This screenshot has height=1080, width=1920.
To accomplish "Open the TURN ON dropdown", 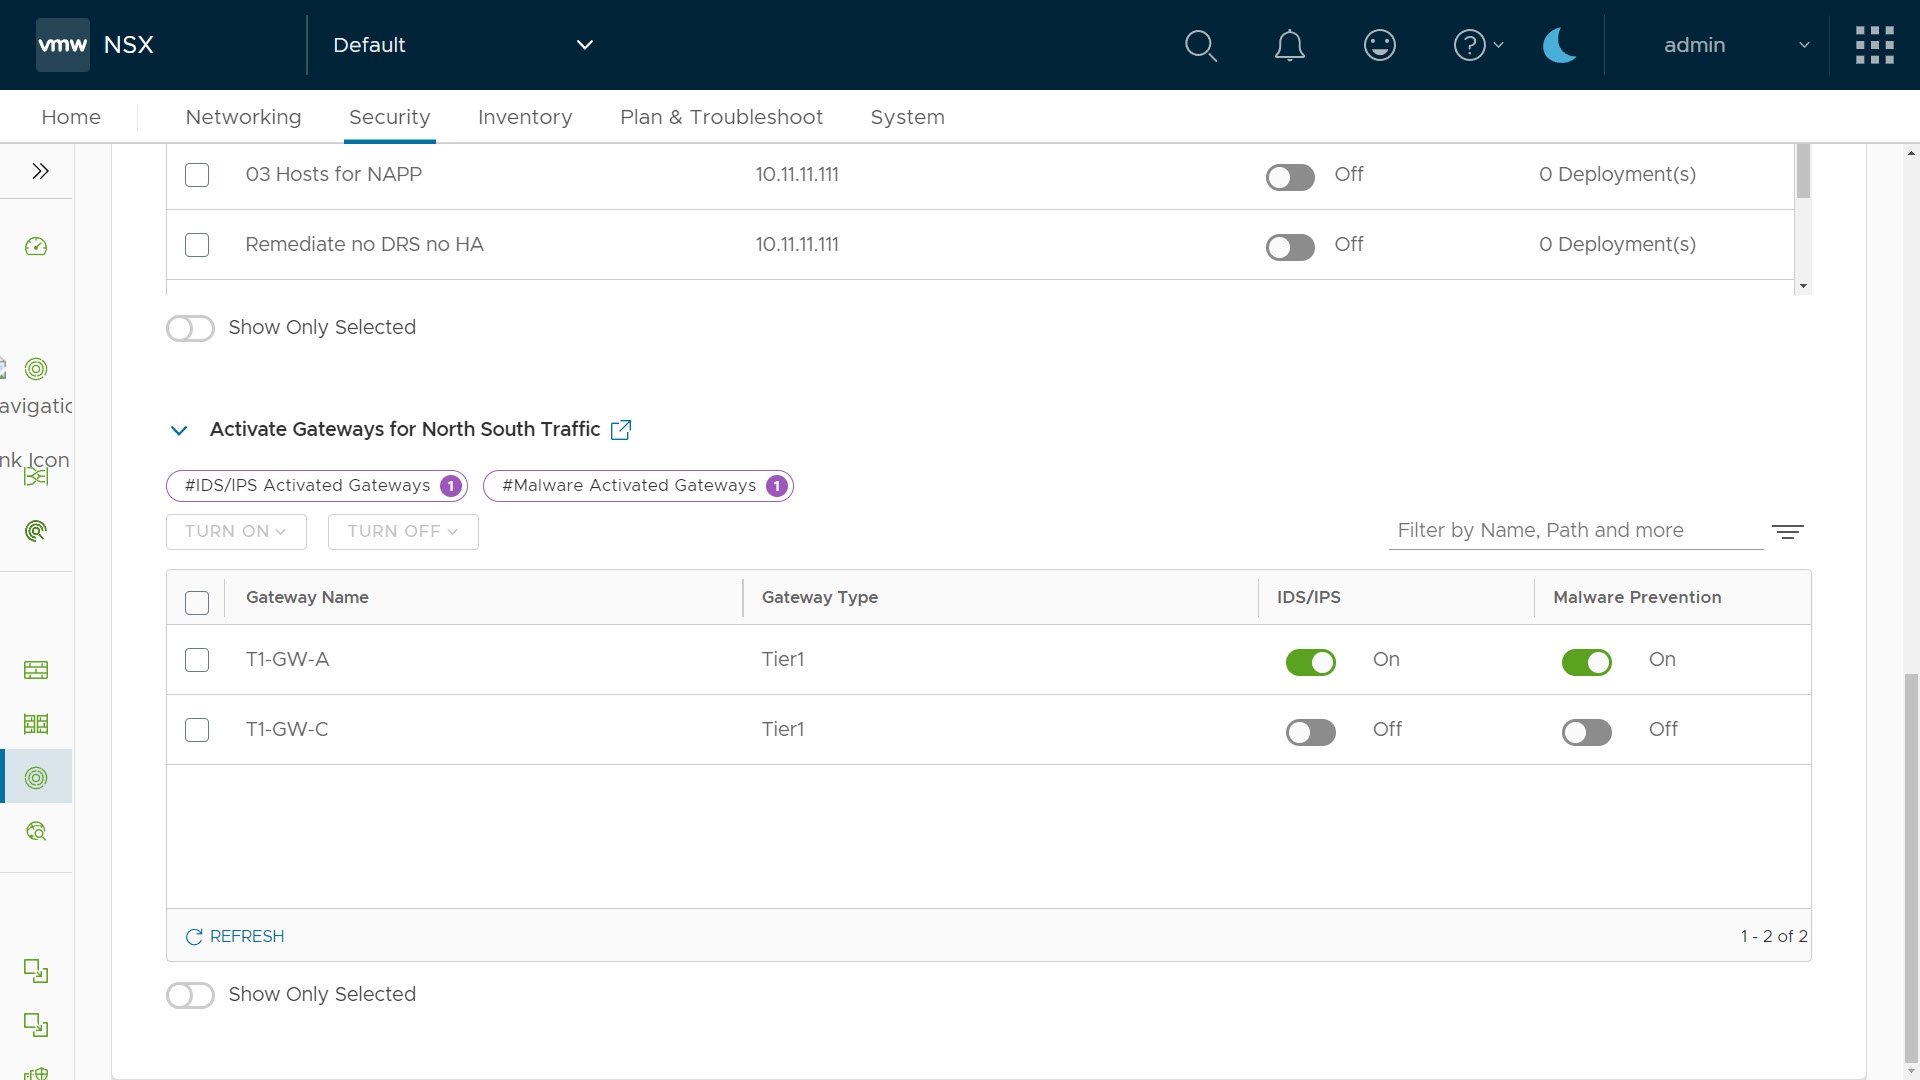I will coord(236,532).
